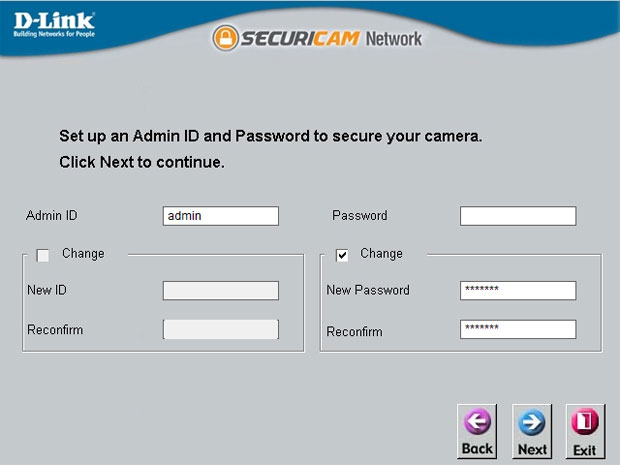Uncheck the Change checkbox above New Password
Viewport: 620px width, 465px height.
[342, 255]
